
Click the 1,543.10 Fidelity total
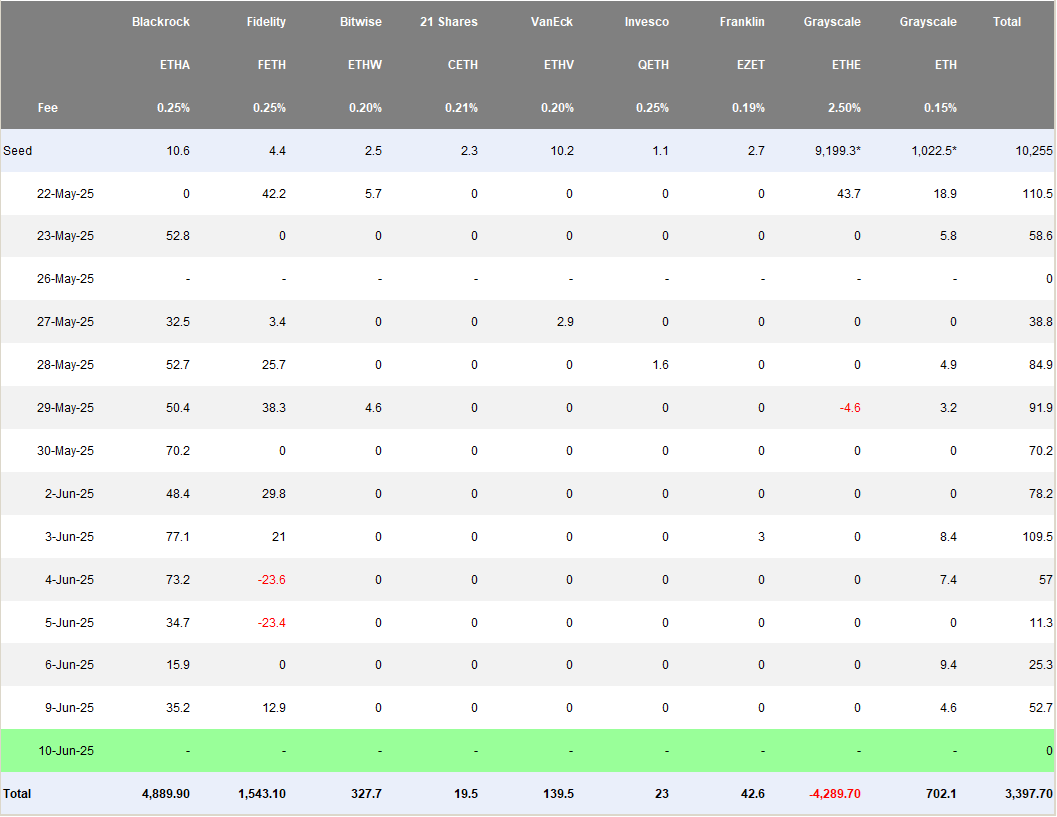click(x=262, y=794)
